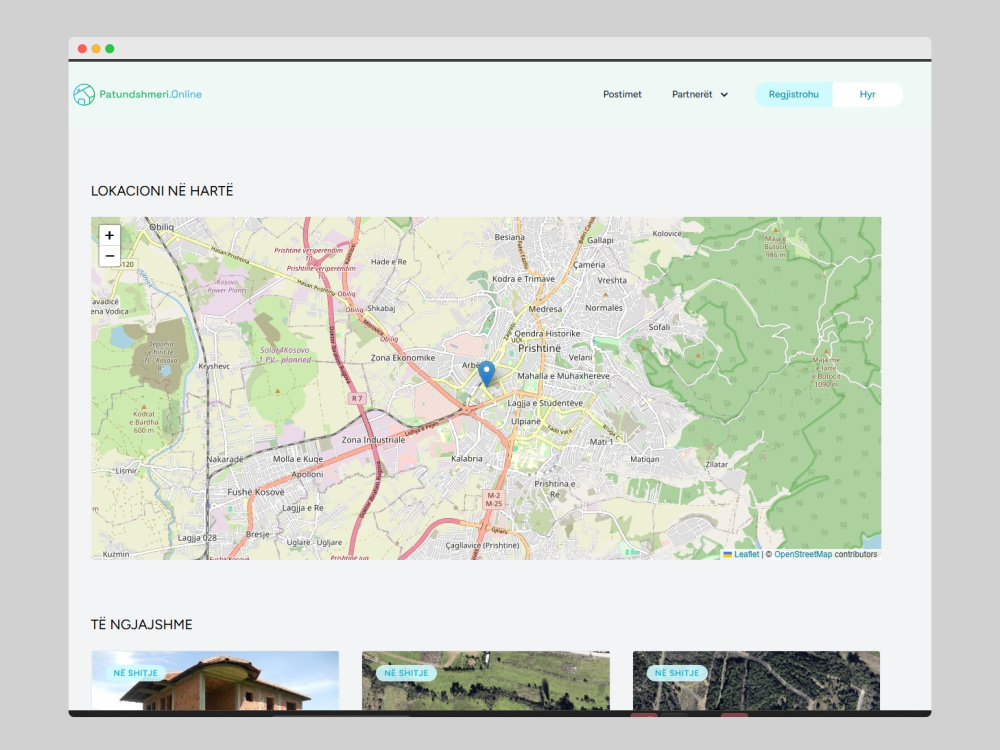Zoom out on the map with minus button
Viewport: 1000px width, 750px height.
110,256
